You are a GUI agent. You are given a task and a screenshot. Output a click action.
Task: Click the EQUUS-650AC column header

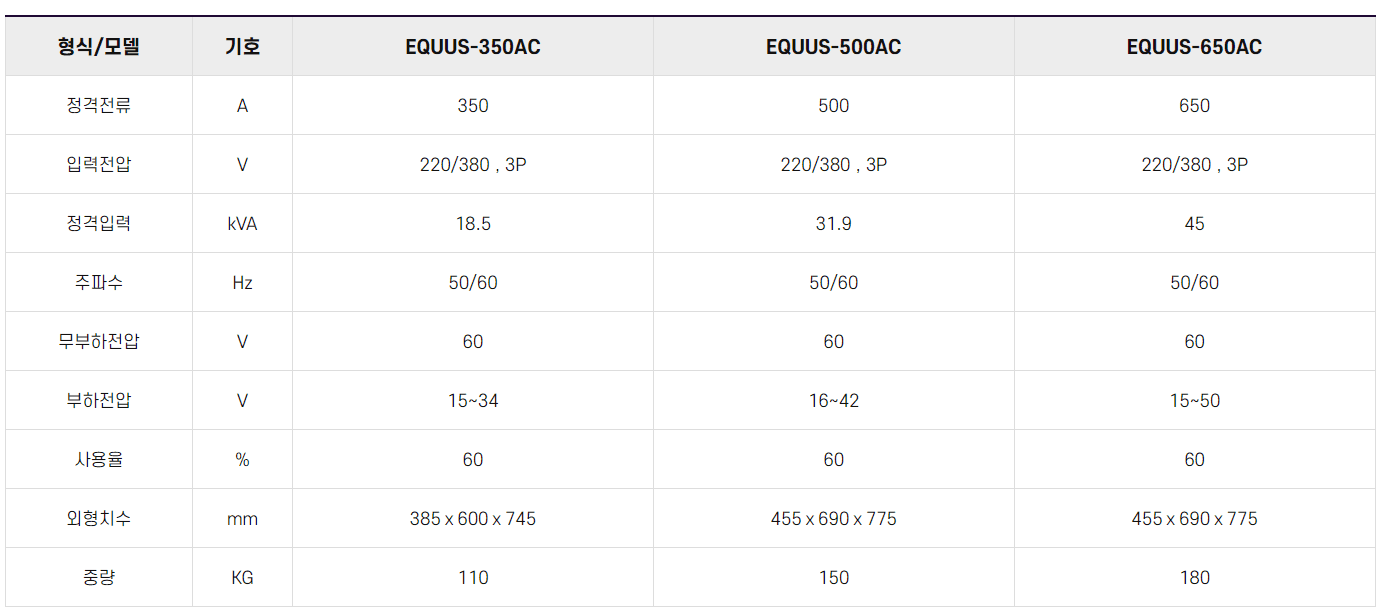point(1195,47)
